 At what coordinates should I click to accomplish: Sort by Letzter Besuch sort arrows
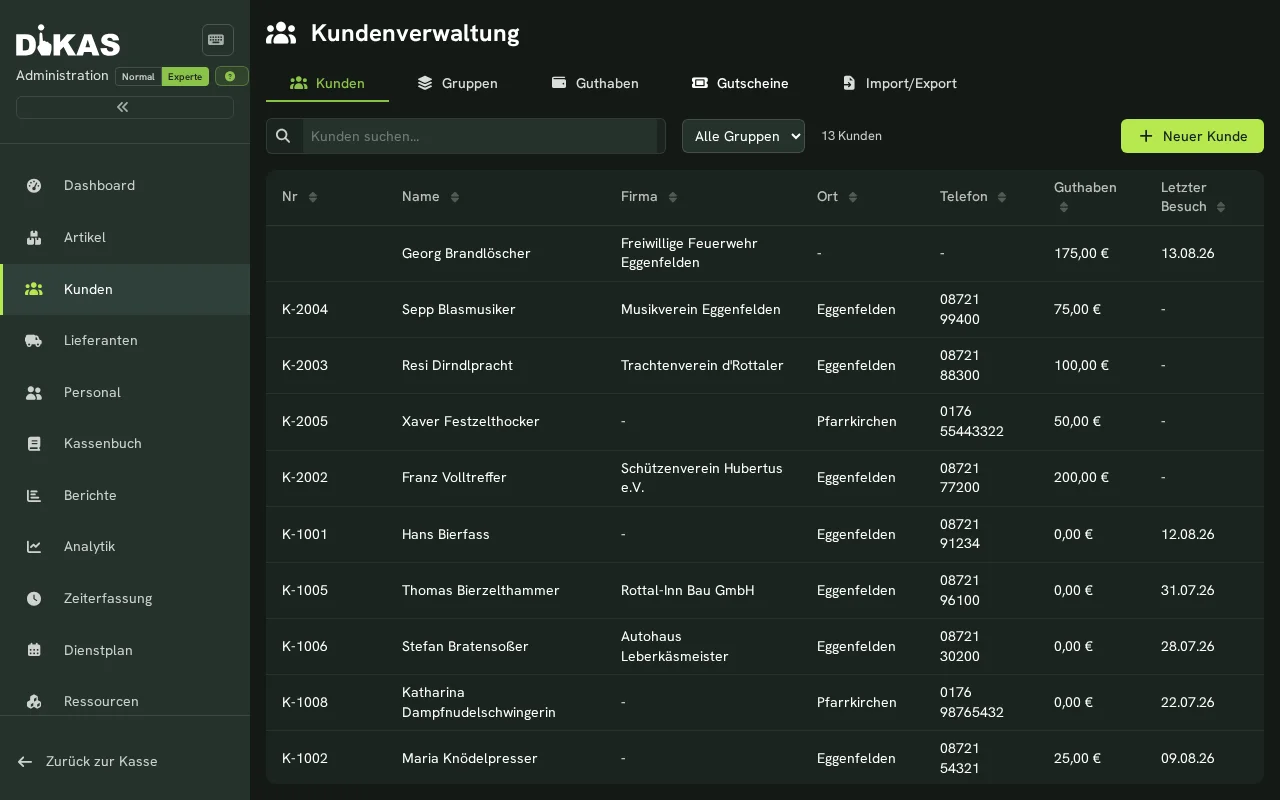click(1221, 207)
